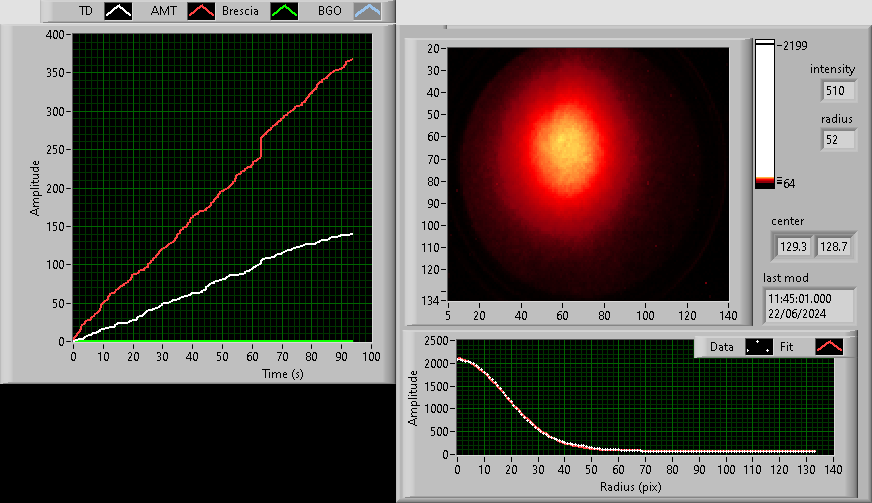Select the center field showing 129.3
This screenshot has width=872, height=503.
tap(792, 245)
